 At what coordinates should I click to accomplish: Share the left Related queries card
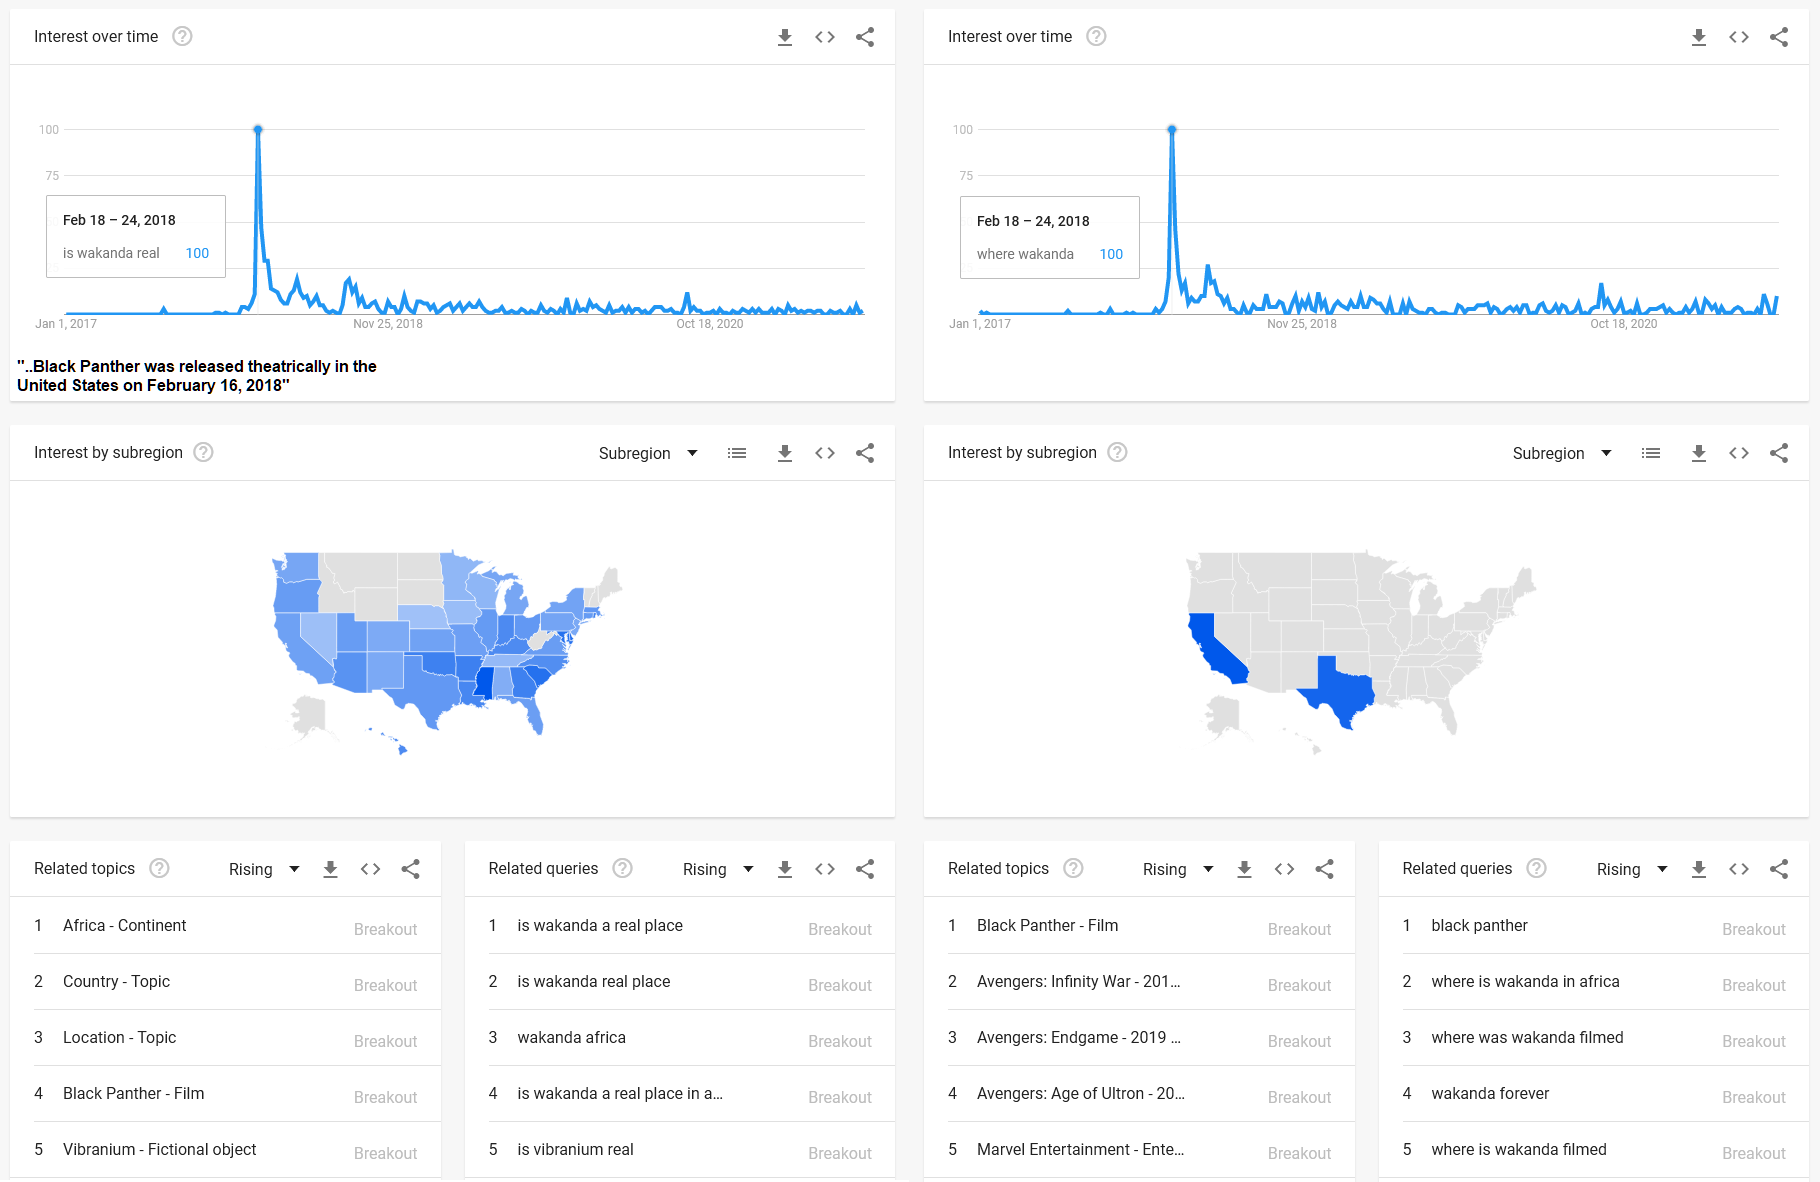coord(865,869)
